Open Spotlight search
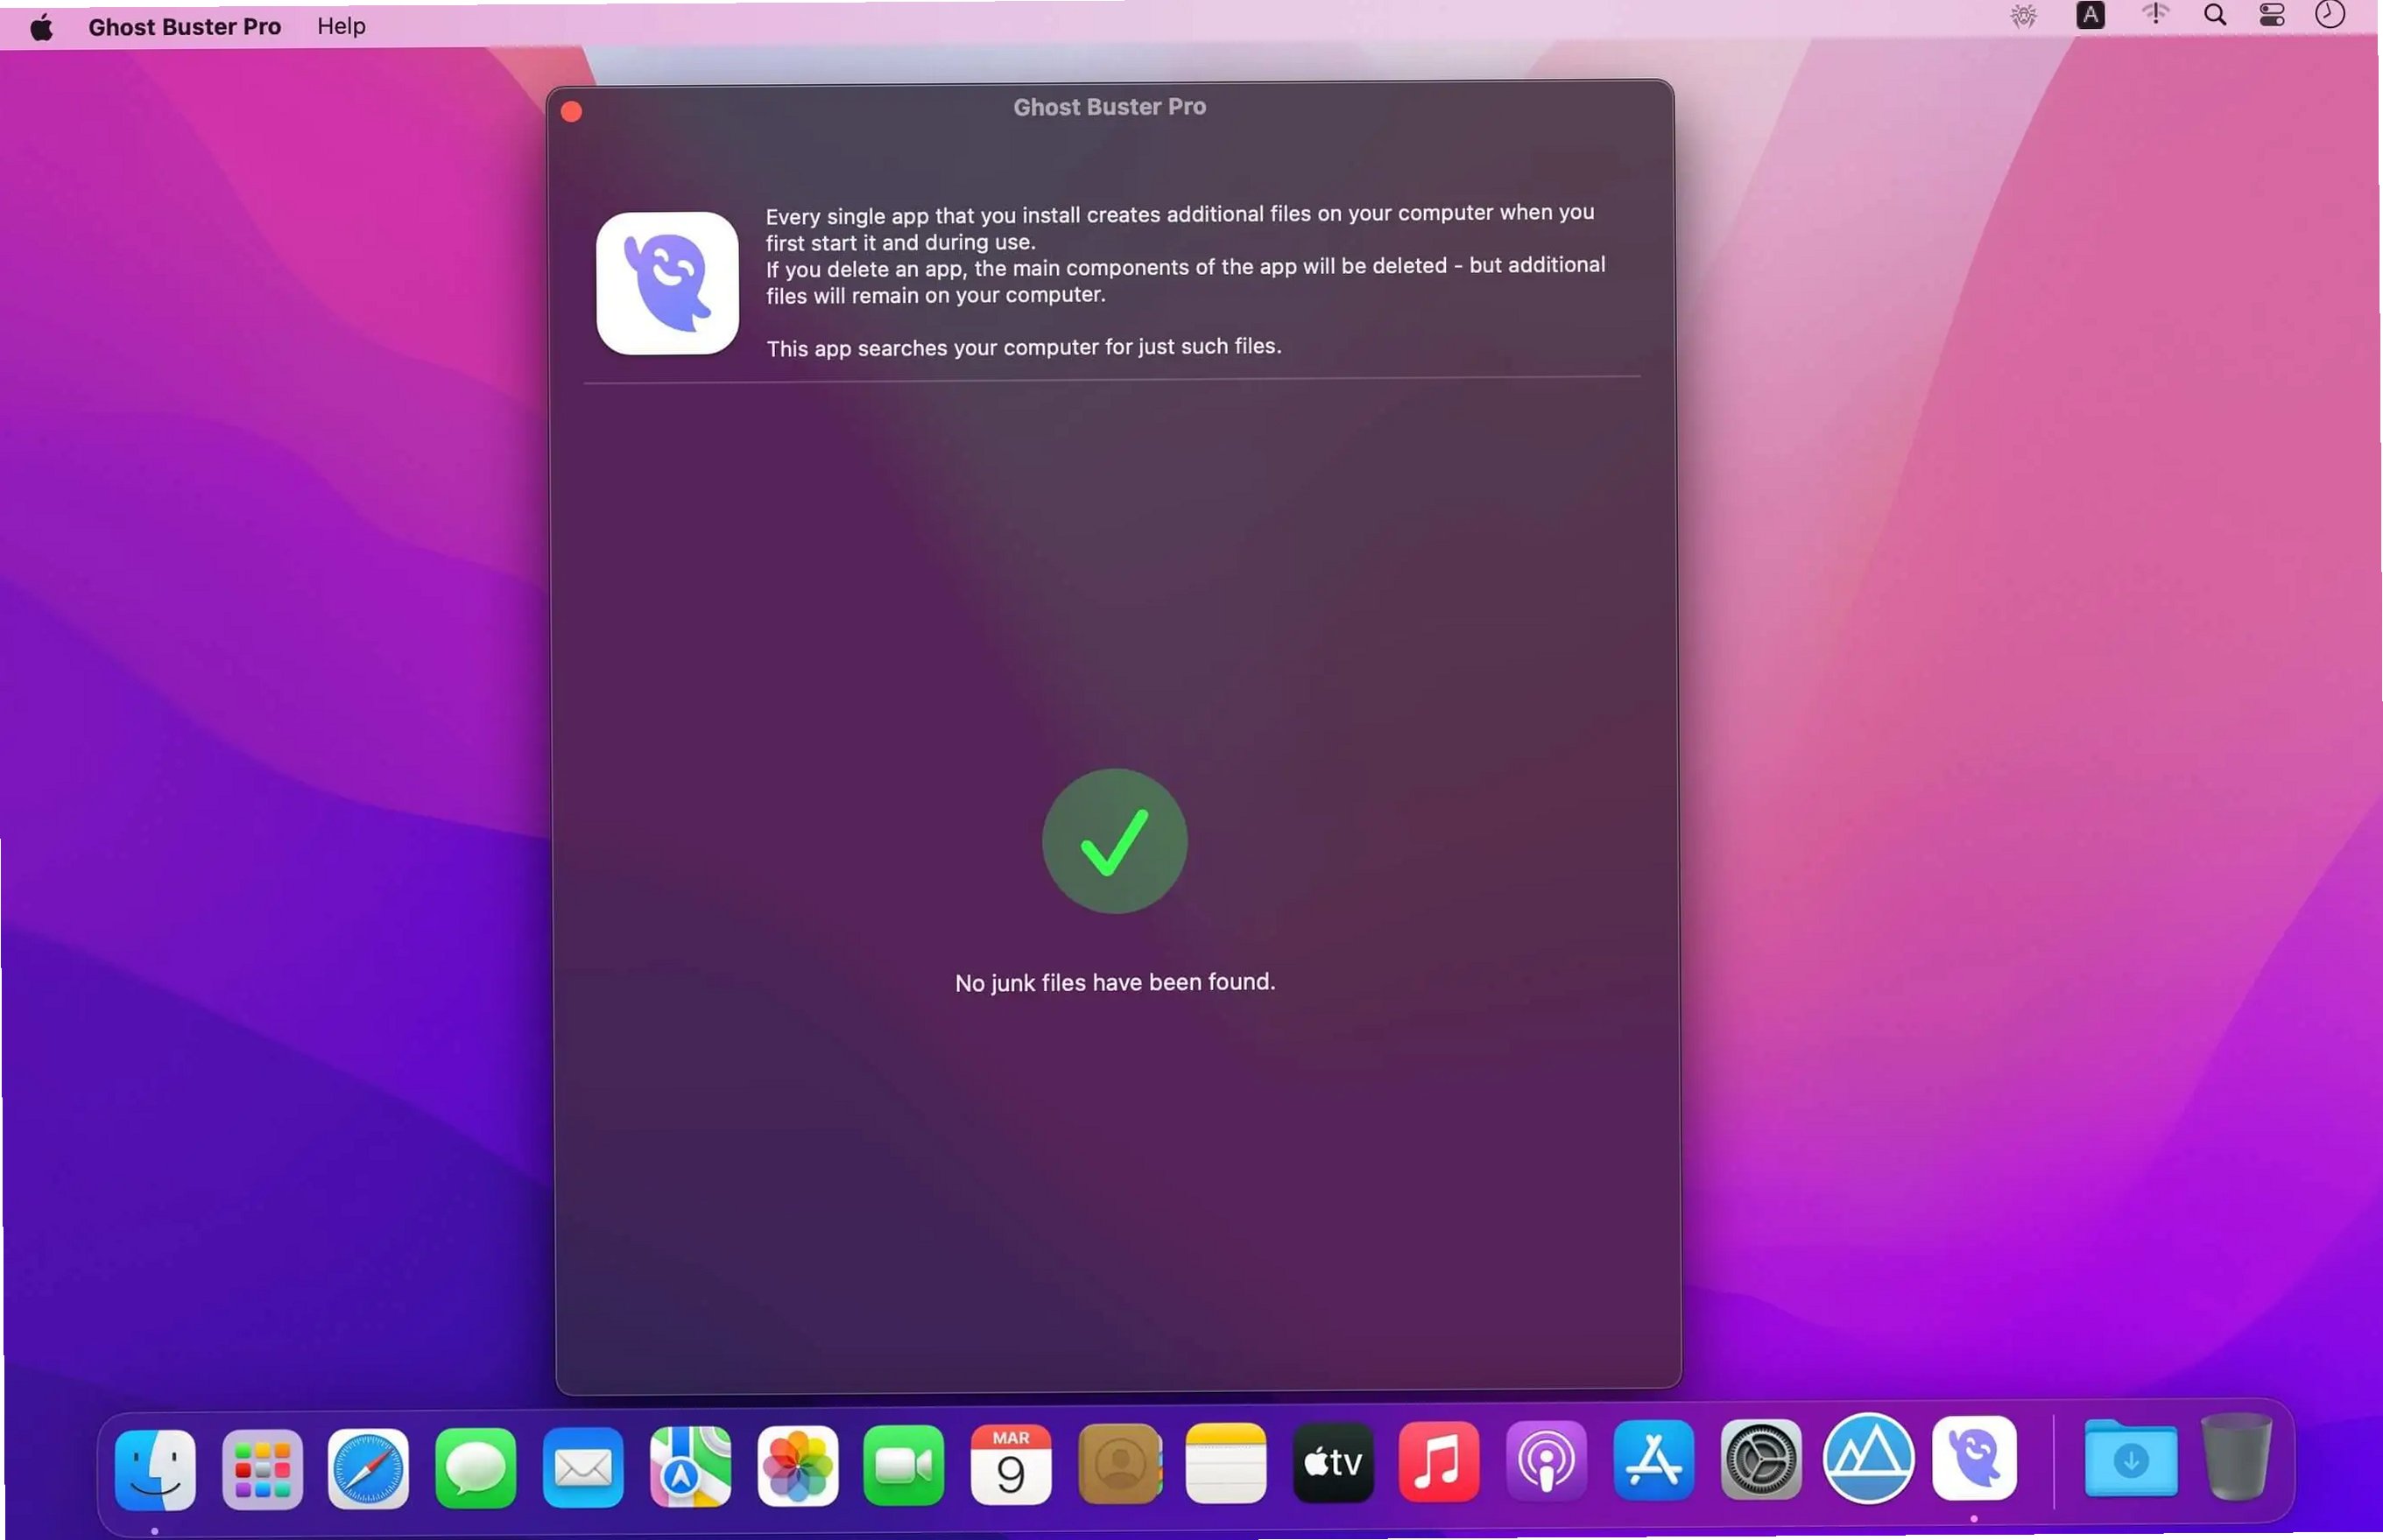 2214,15
